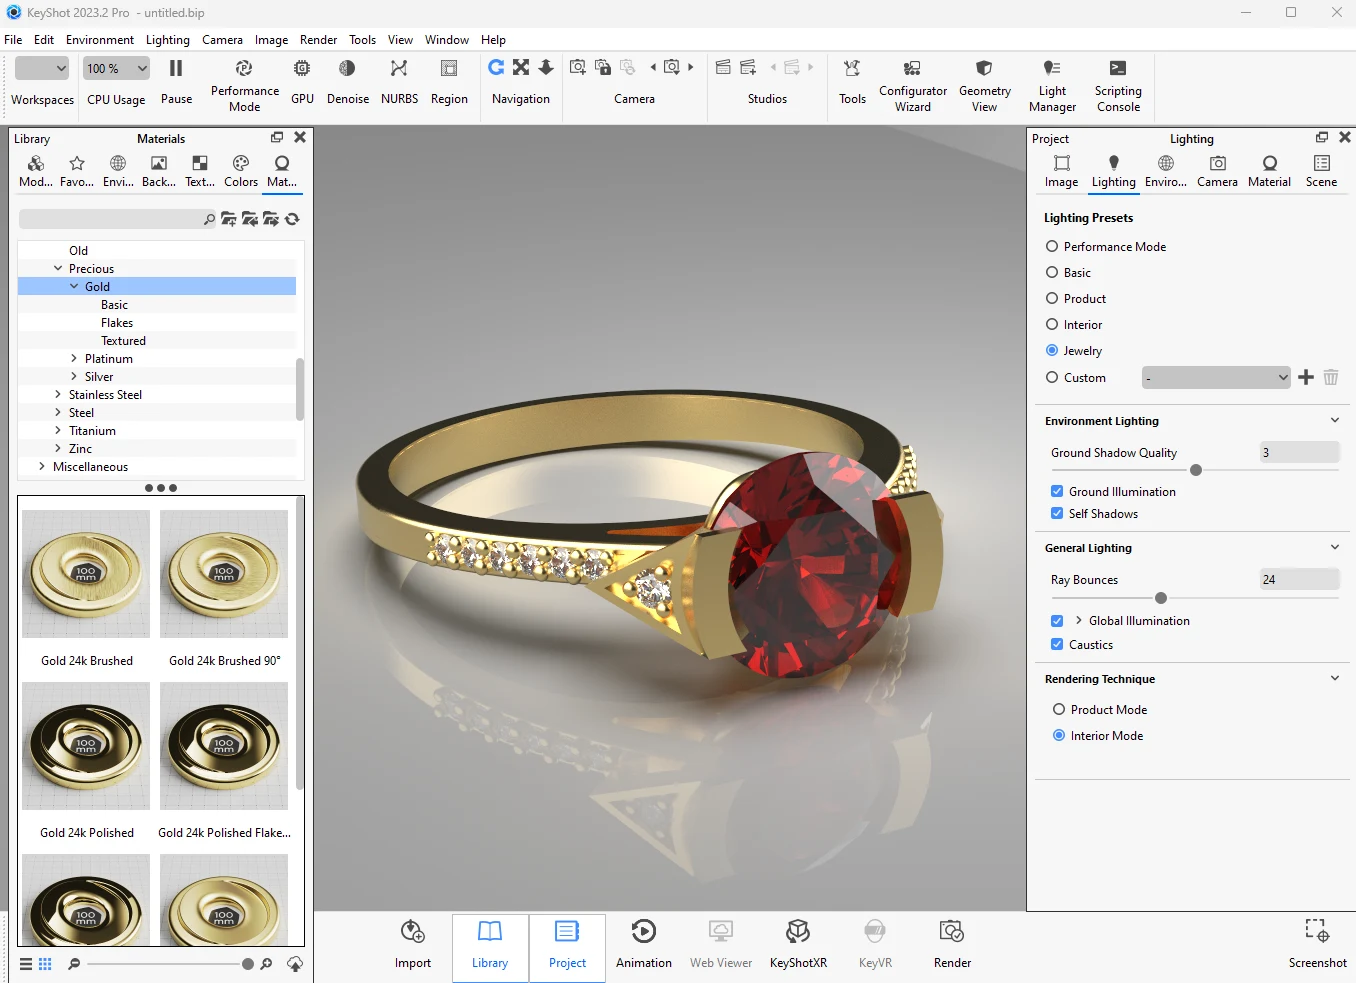Image resolution: width=1356 pixels, height=983 pixels.
Task: Adjust library thumbnail size slider
Action: click(248, 964)
